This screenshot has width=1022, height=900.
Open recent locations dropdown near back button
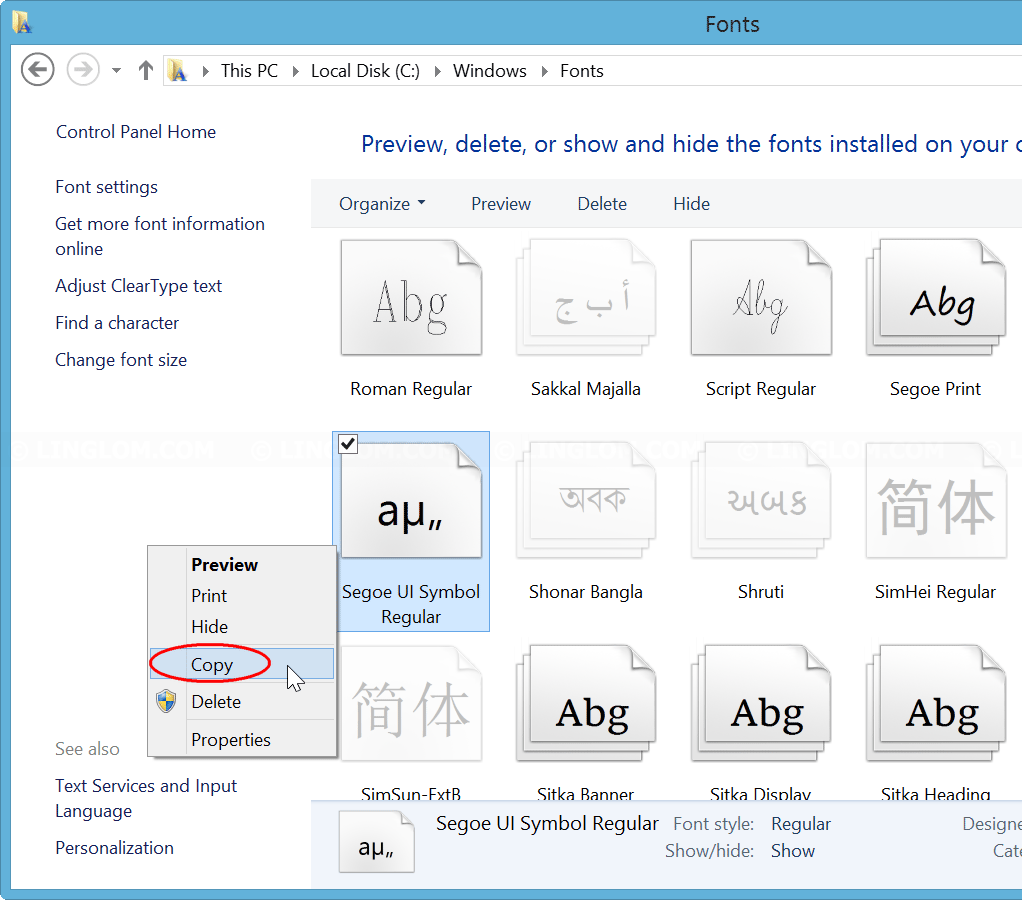(x=115, y=71)
